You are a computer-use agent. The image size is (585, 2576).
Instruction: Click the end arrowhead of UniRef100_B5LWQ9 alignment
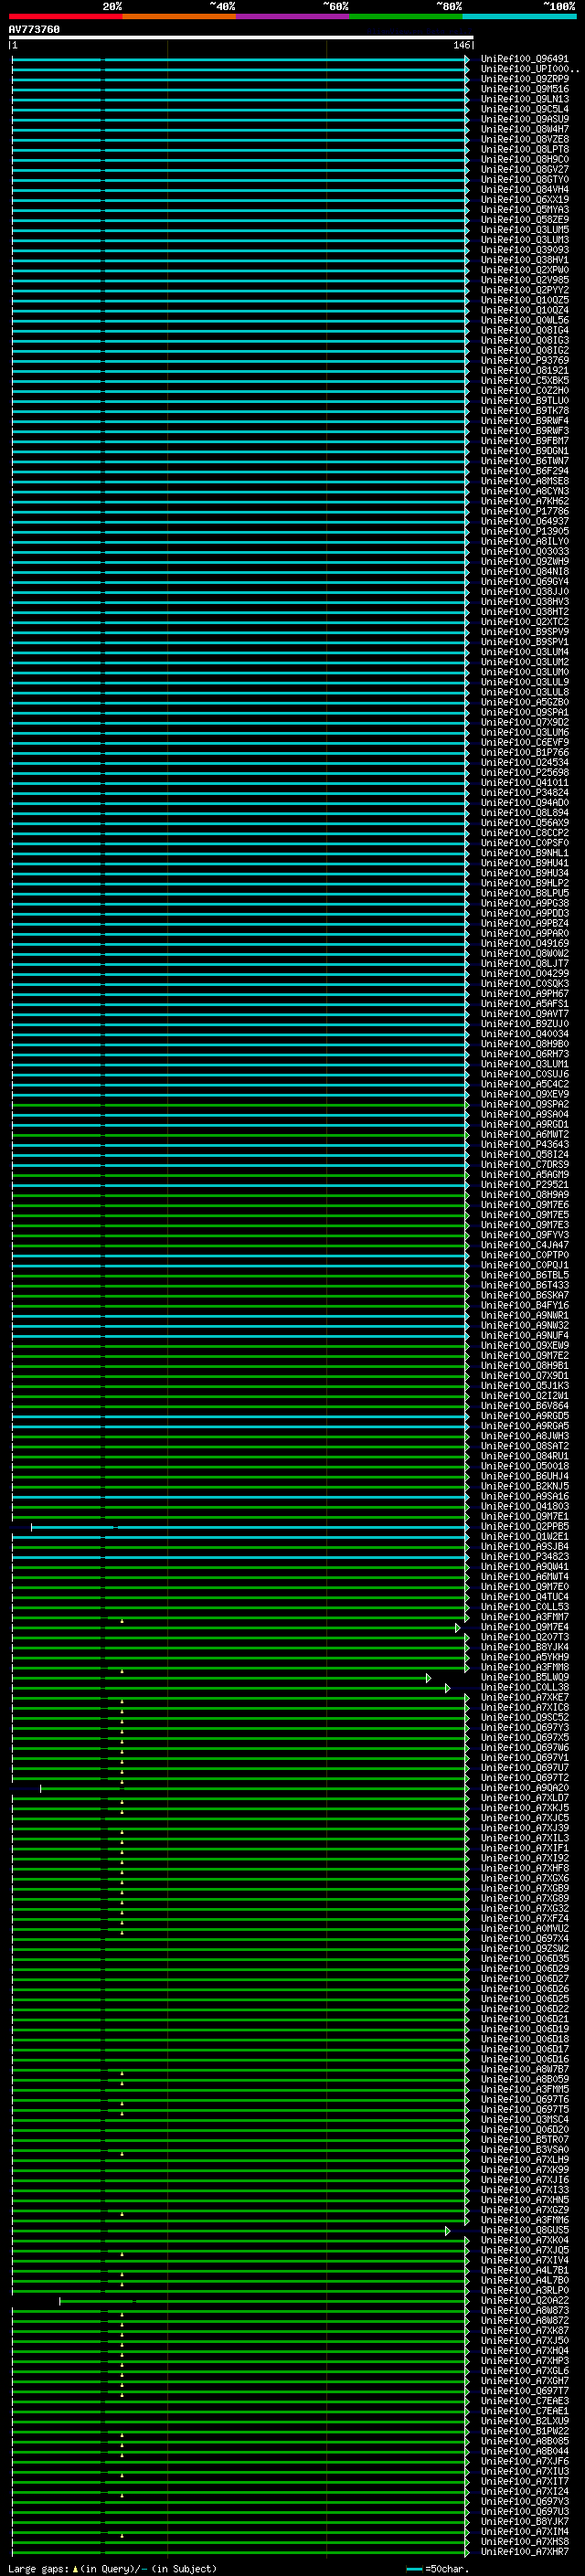(x=428, y=1678)
